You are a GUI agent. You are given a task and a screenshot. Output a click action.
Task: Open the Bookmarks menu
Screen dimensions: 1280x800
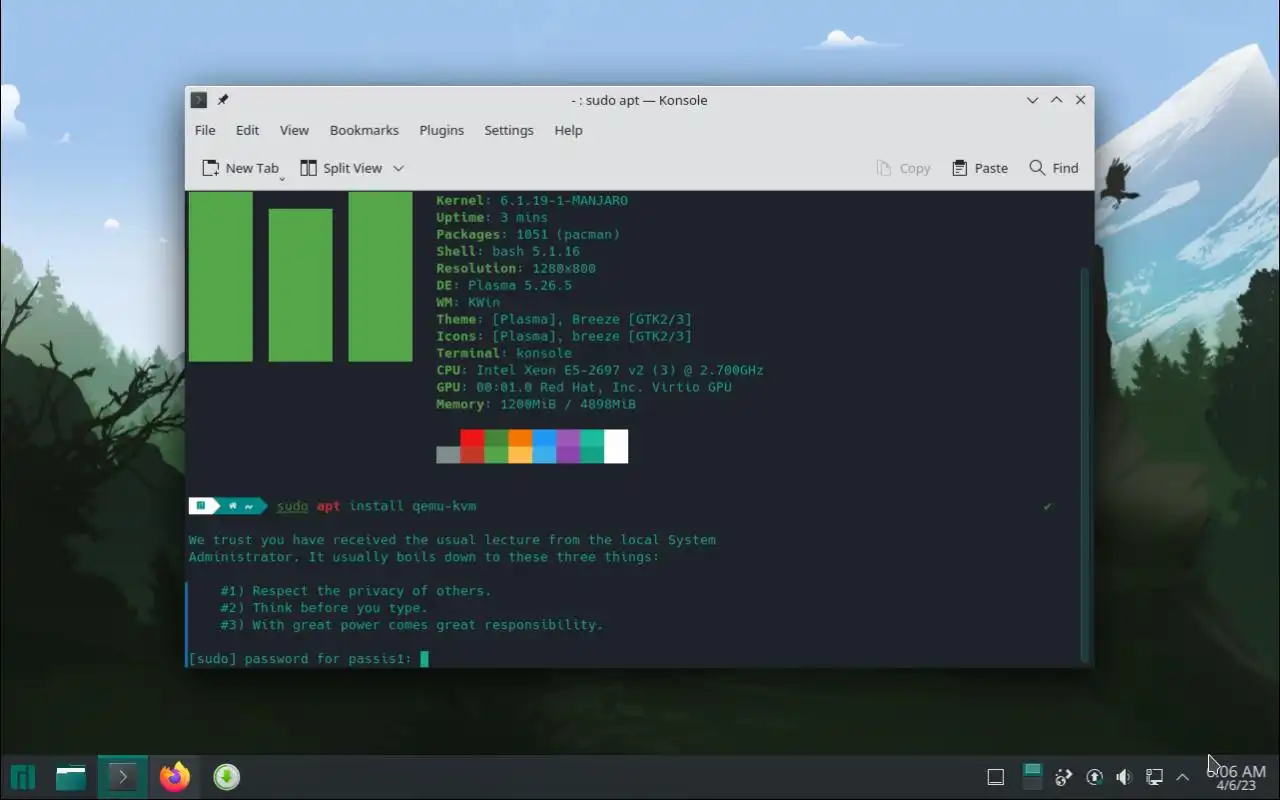tap(364, 130)
